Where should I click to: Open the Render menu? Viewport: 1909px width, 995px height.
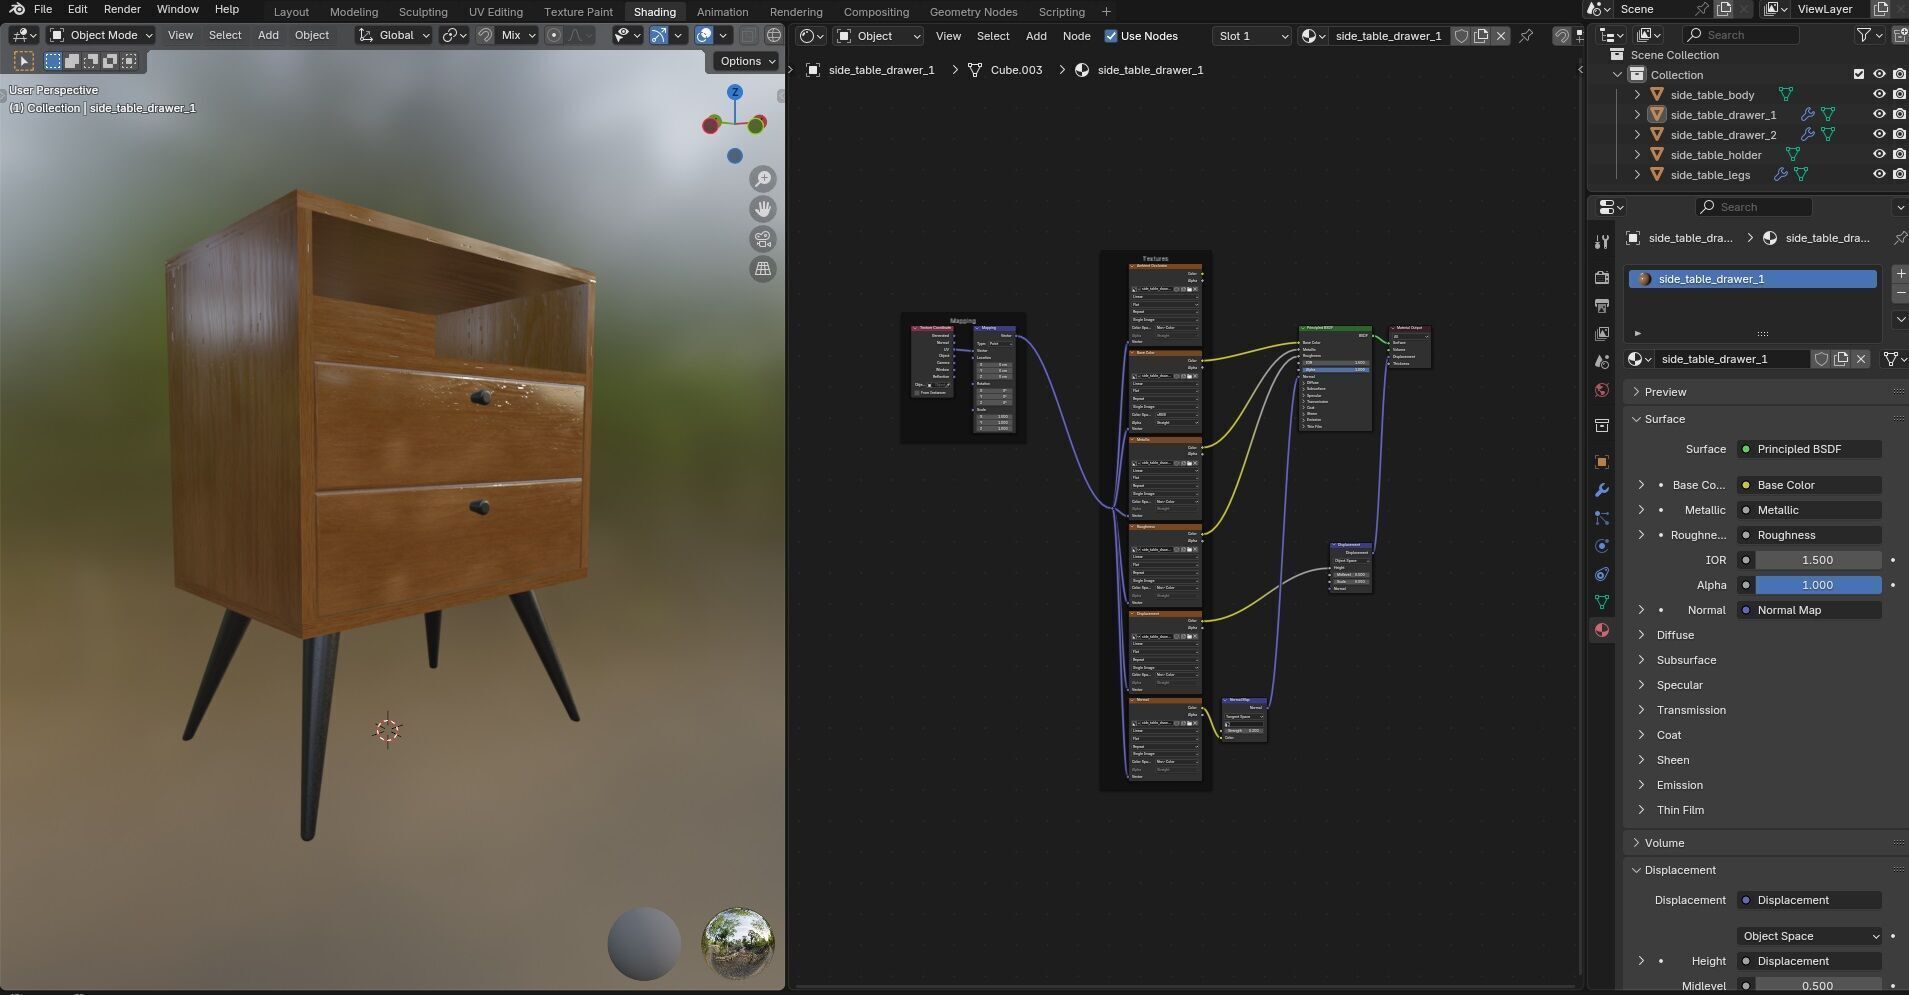pyautogui.click(x=122, y=9)
